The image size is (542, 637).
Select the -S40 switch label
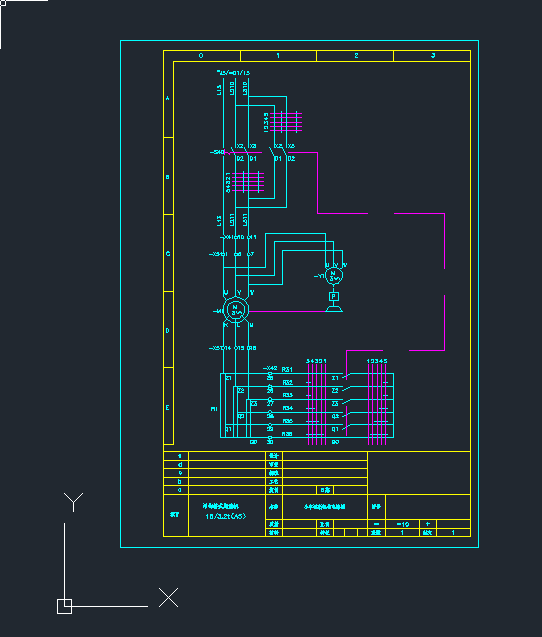[x=217, y=152]
